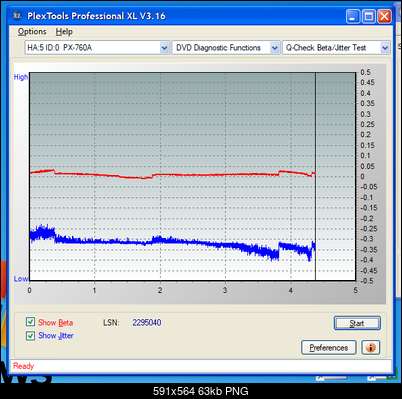Screen dimensions: 402x399
Task: Click the -0.5 value on right axis
Action: click(x=367, y=281)
